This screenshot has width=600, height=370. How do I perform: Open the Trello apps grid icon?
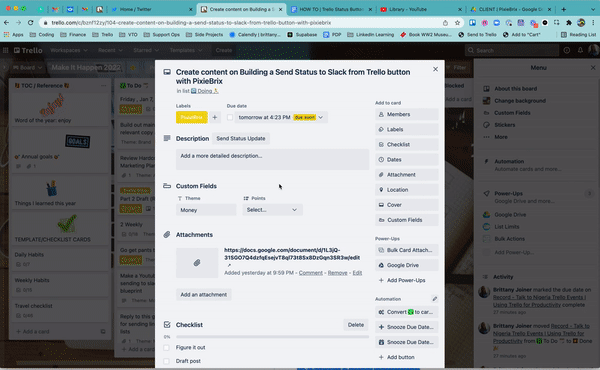(x=5, y=50)
